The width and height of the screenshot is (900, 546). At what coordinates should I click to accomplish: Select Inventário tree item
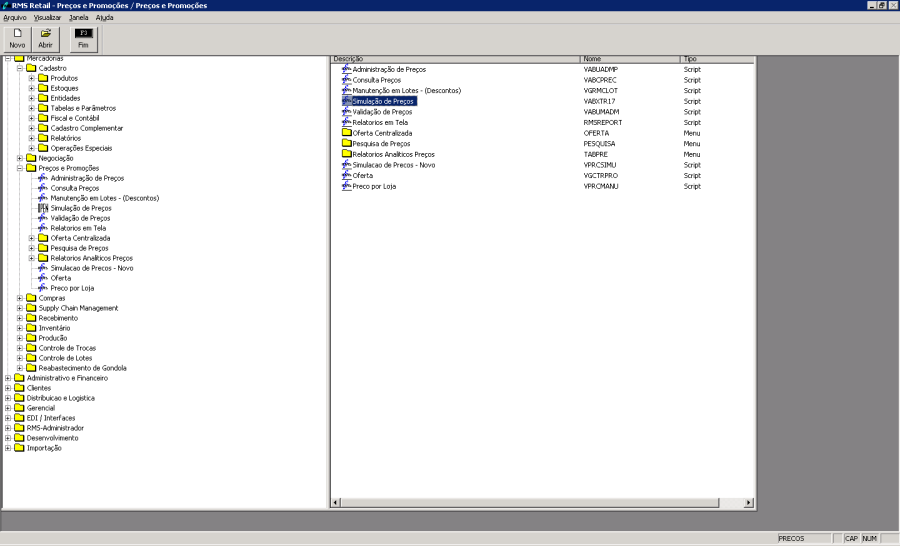click(55, 328)
